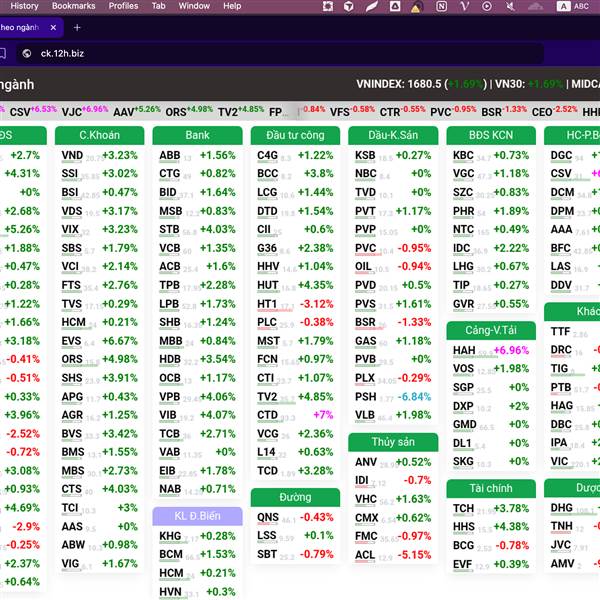600x600 pixels.
Task: Select the 'heo ngành' browser tab
Action: (x=29, y=28)
